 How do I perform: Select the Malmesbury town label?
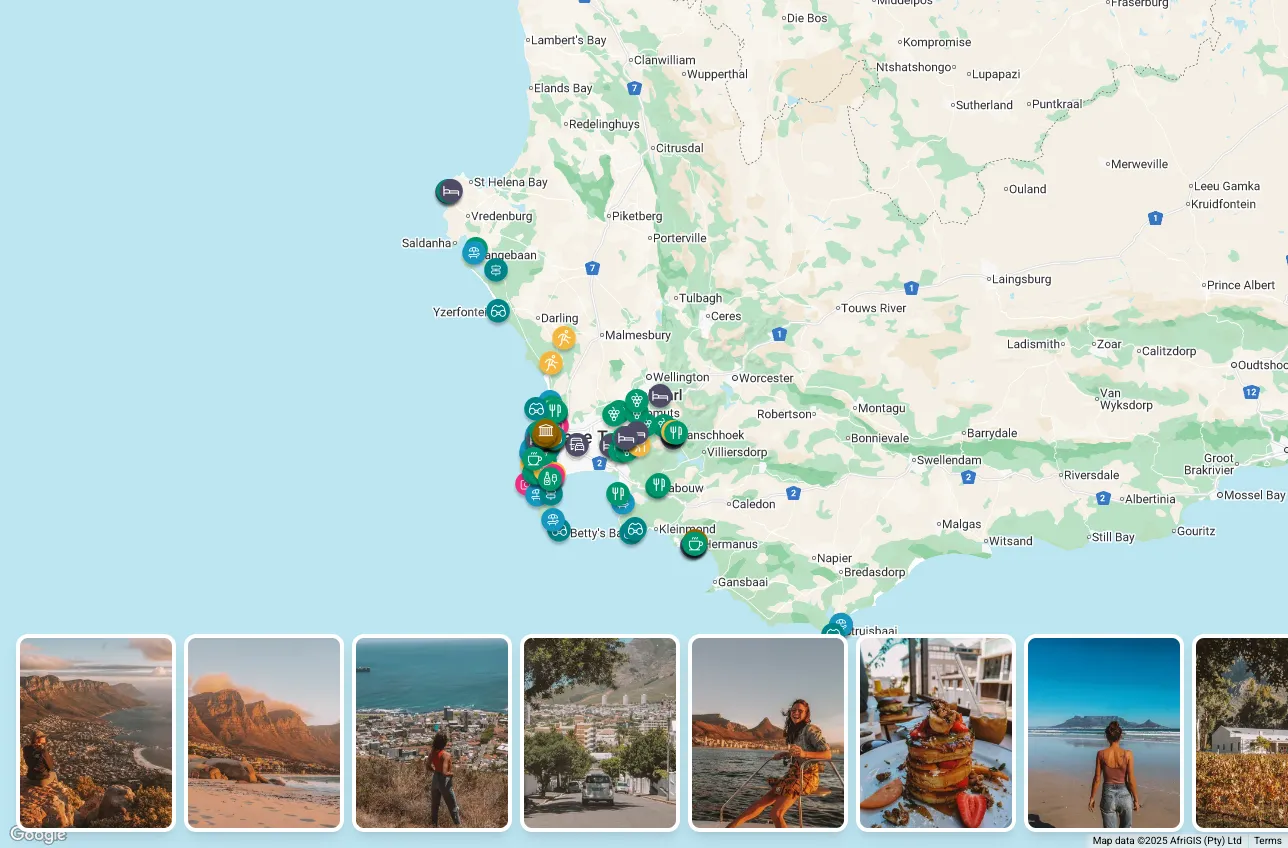[637, 335]
